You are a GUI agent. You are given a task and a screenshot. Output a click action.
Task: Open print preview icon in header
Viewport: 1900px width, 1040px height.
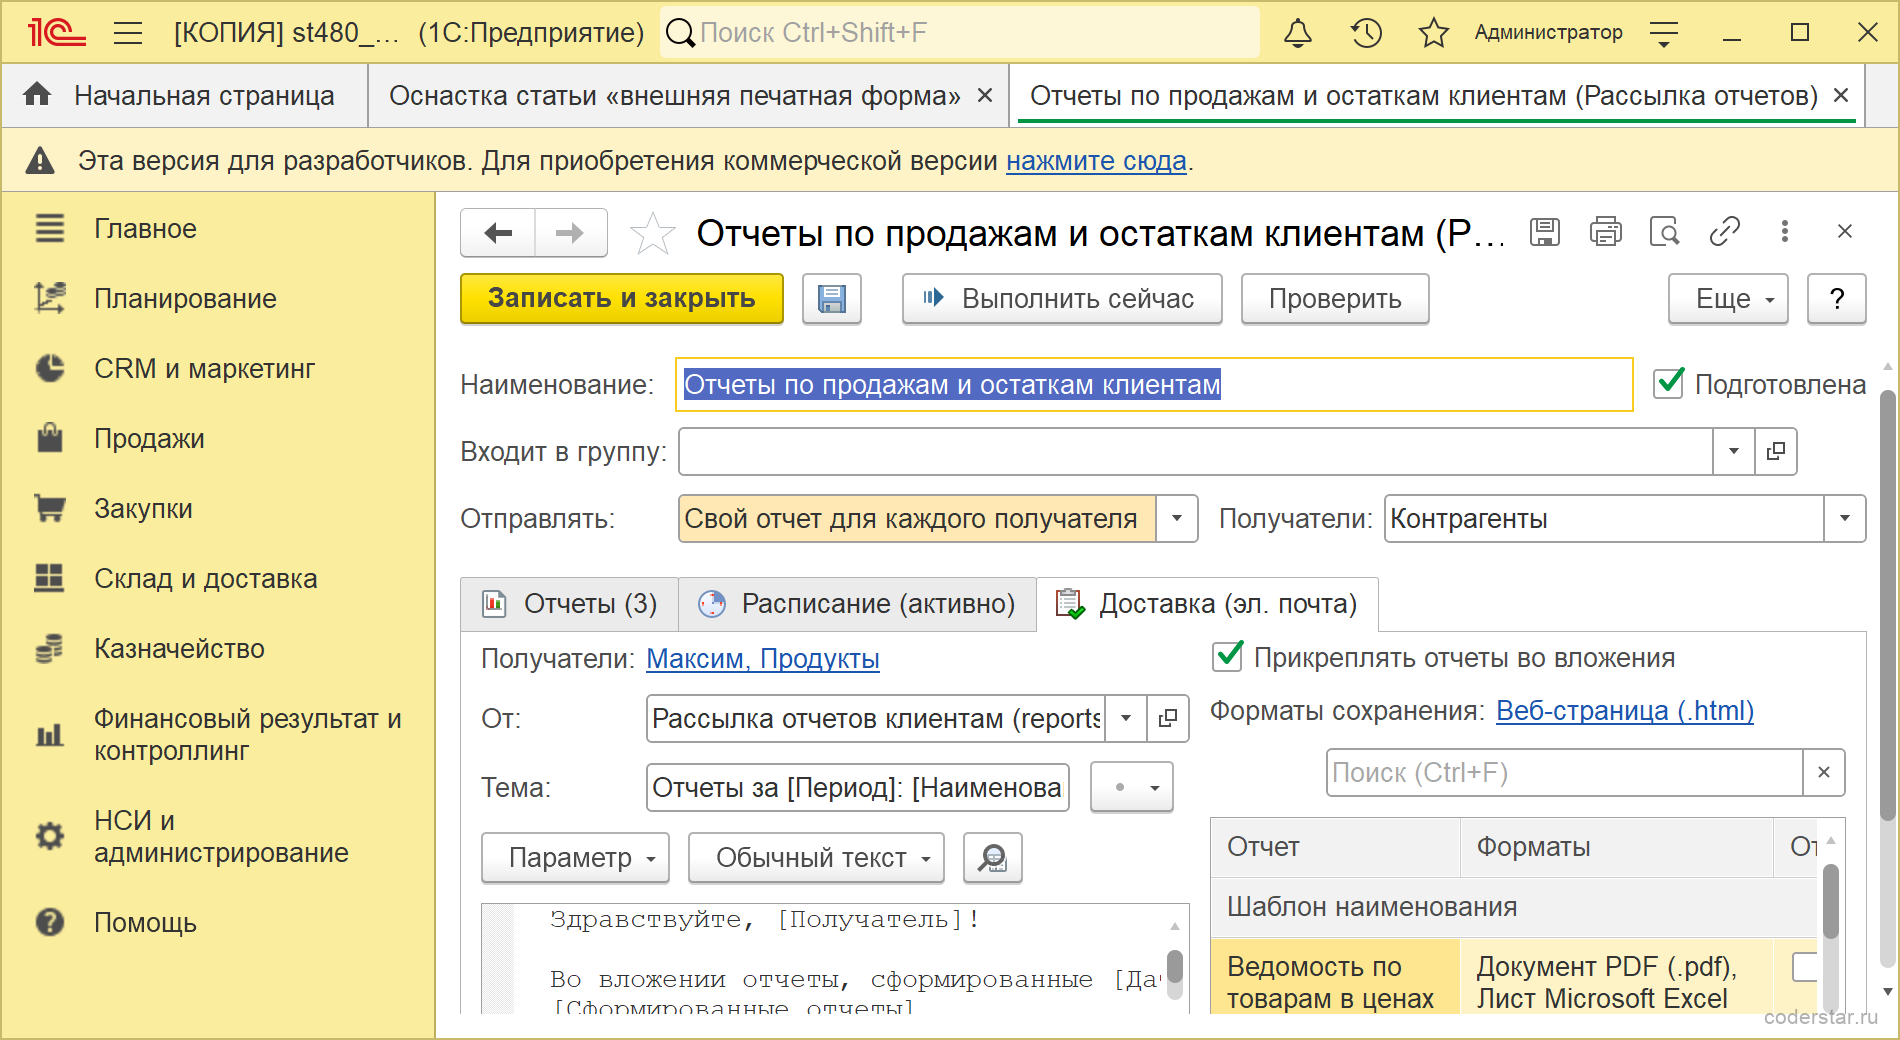(x=1665, y=232)
